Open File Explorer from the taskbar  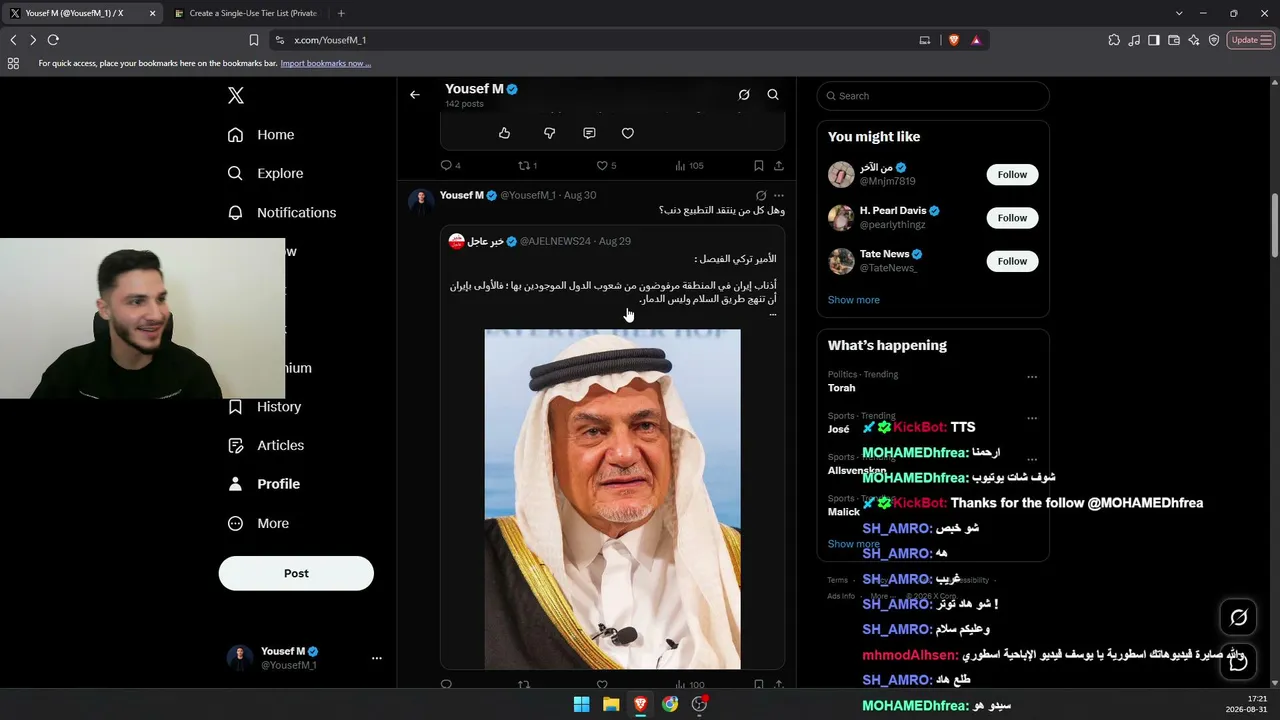coord(611,704)
